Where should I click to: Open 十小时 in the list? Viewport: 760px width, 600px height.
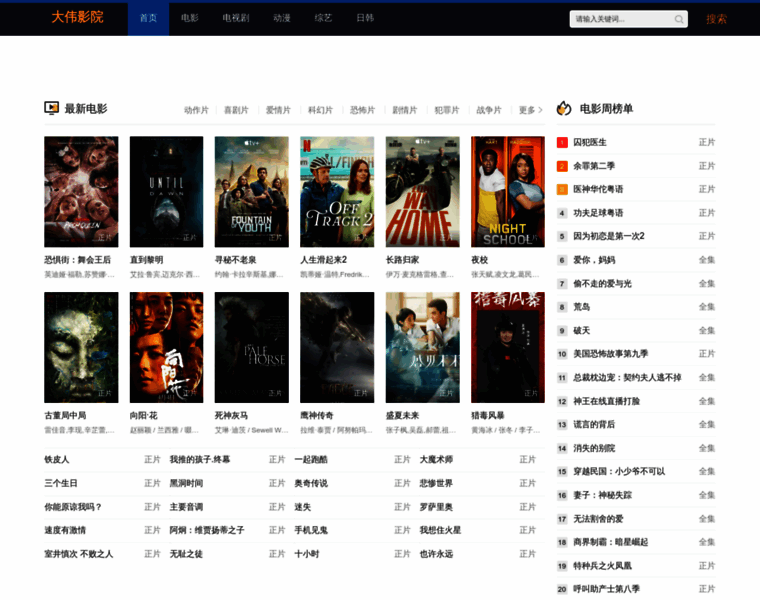[307, 554]
